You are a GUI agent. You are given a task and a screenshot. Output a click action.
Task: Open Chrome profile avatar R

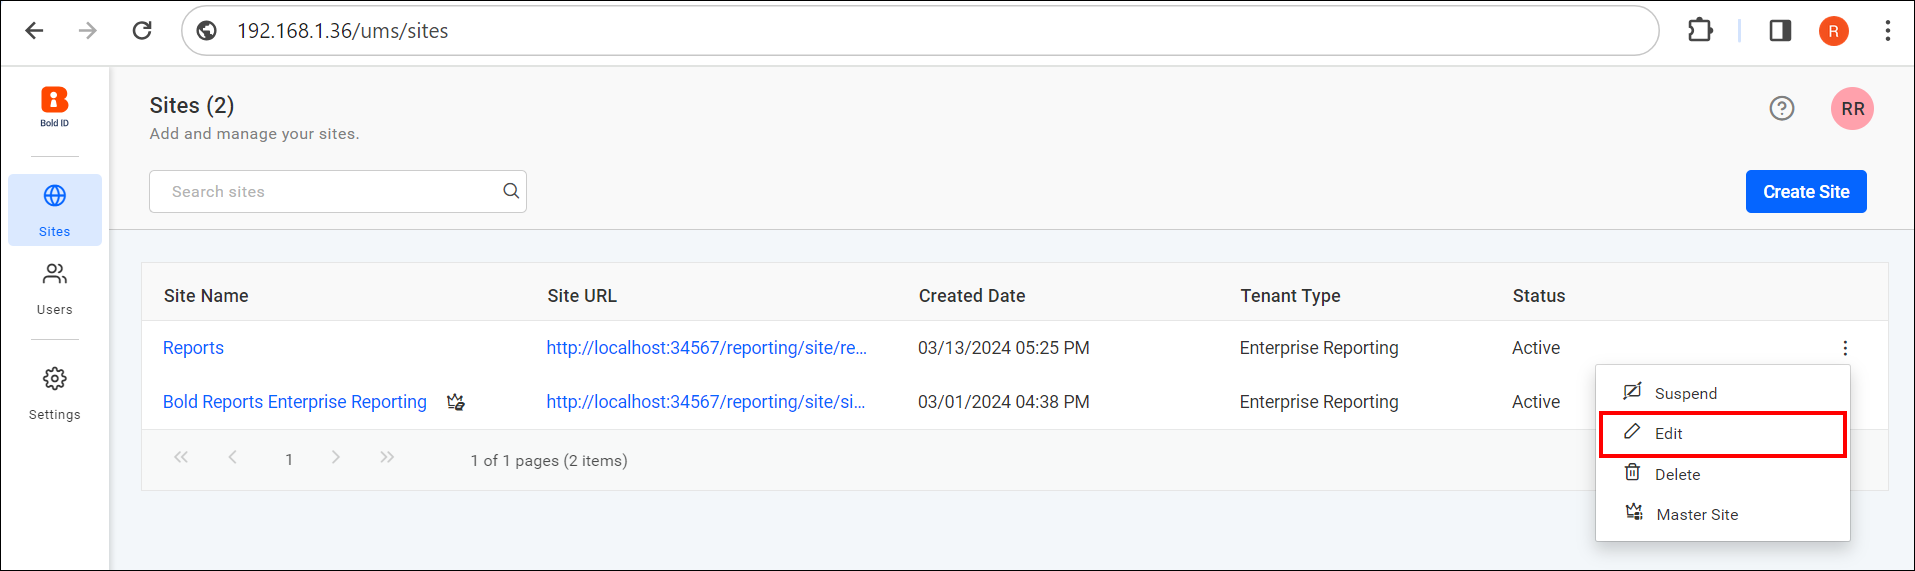pos(1833,31)
